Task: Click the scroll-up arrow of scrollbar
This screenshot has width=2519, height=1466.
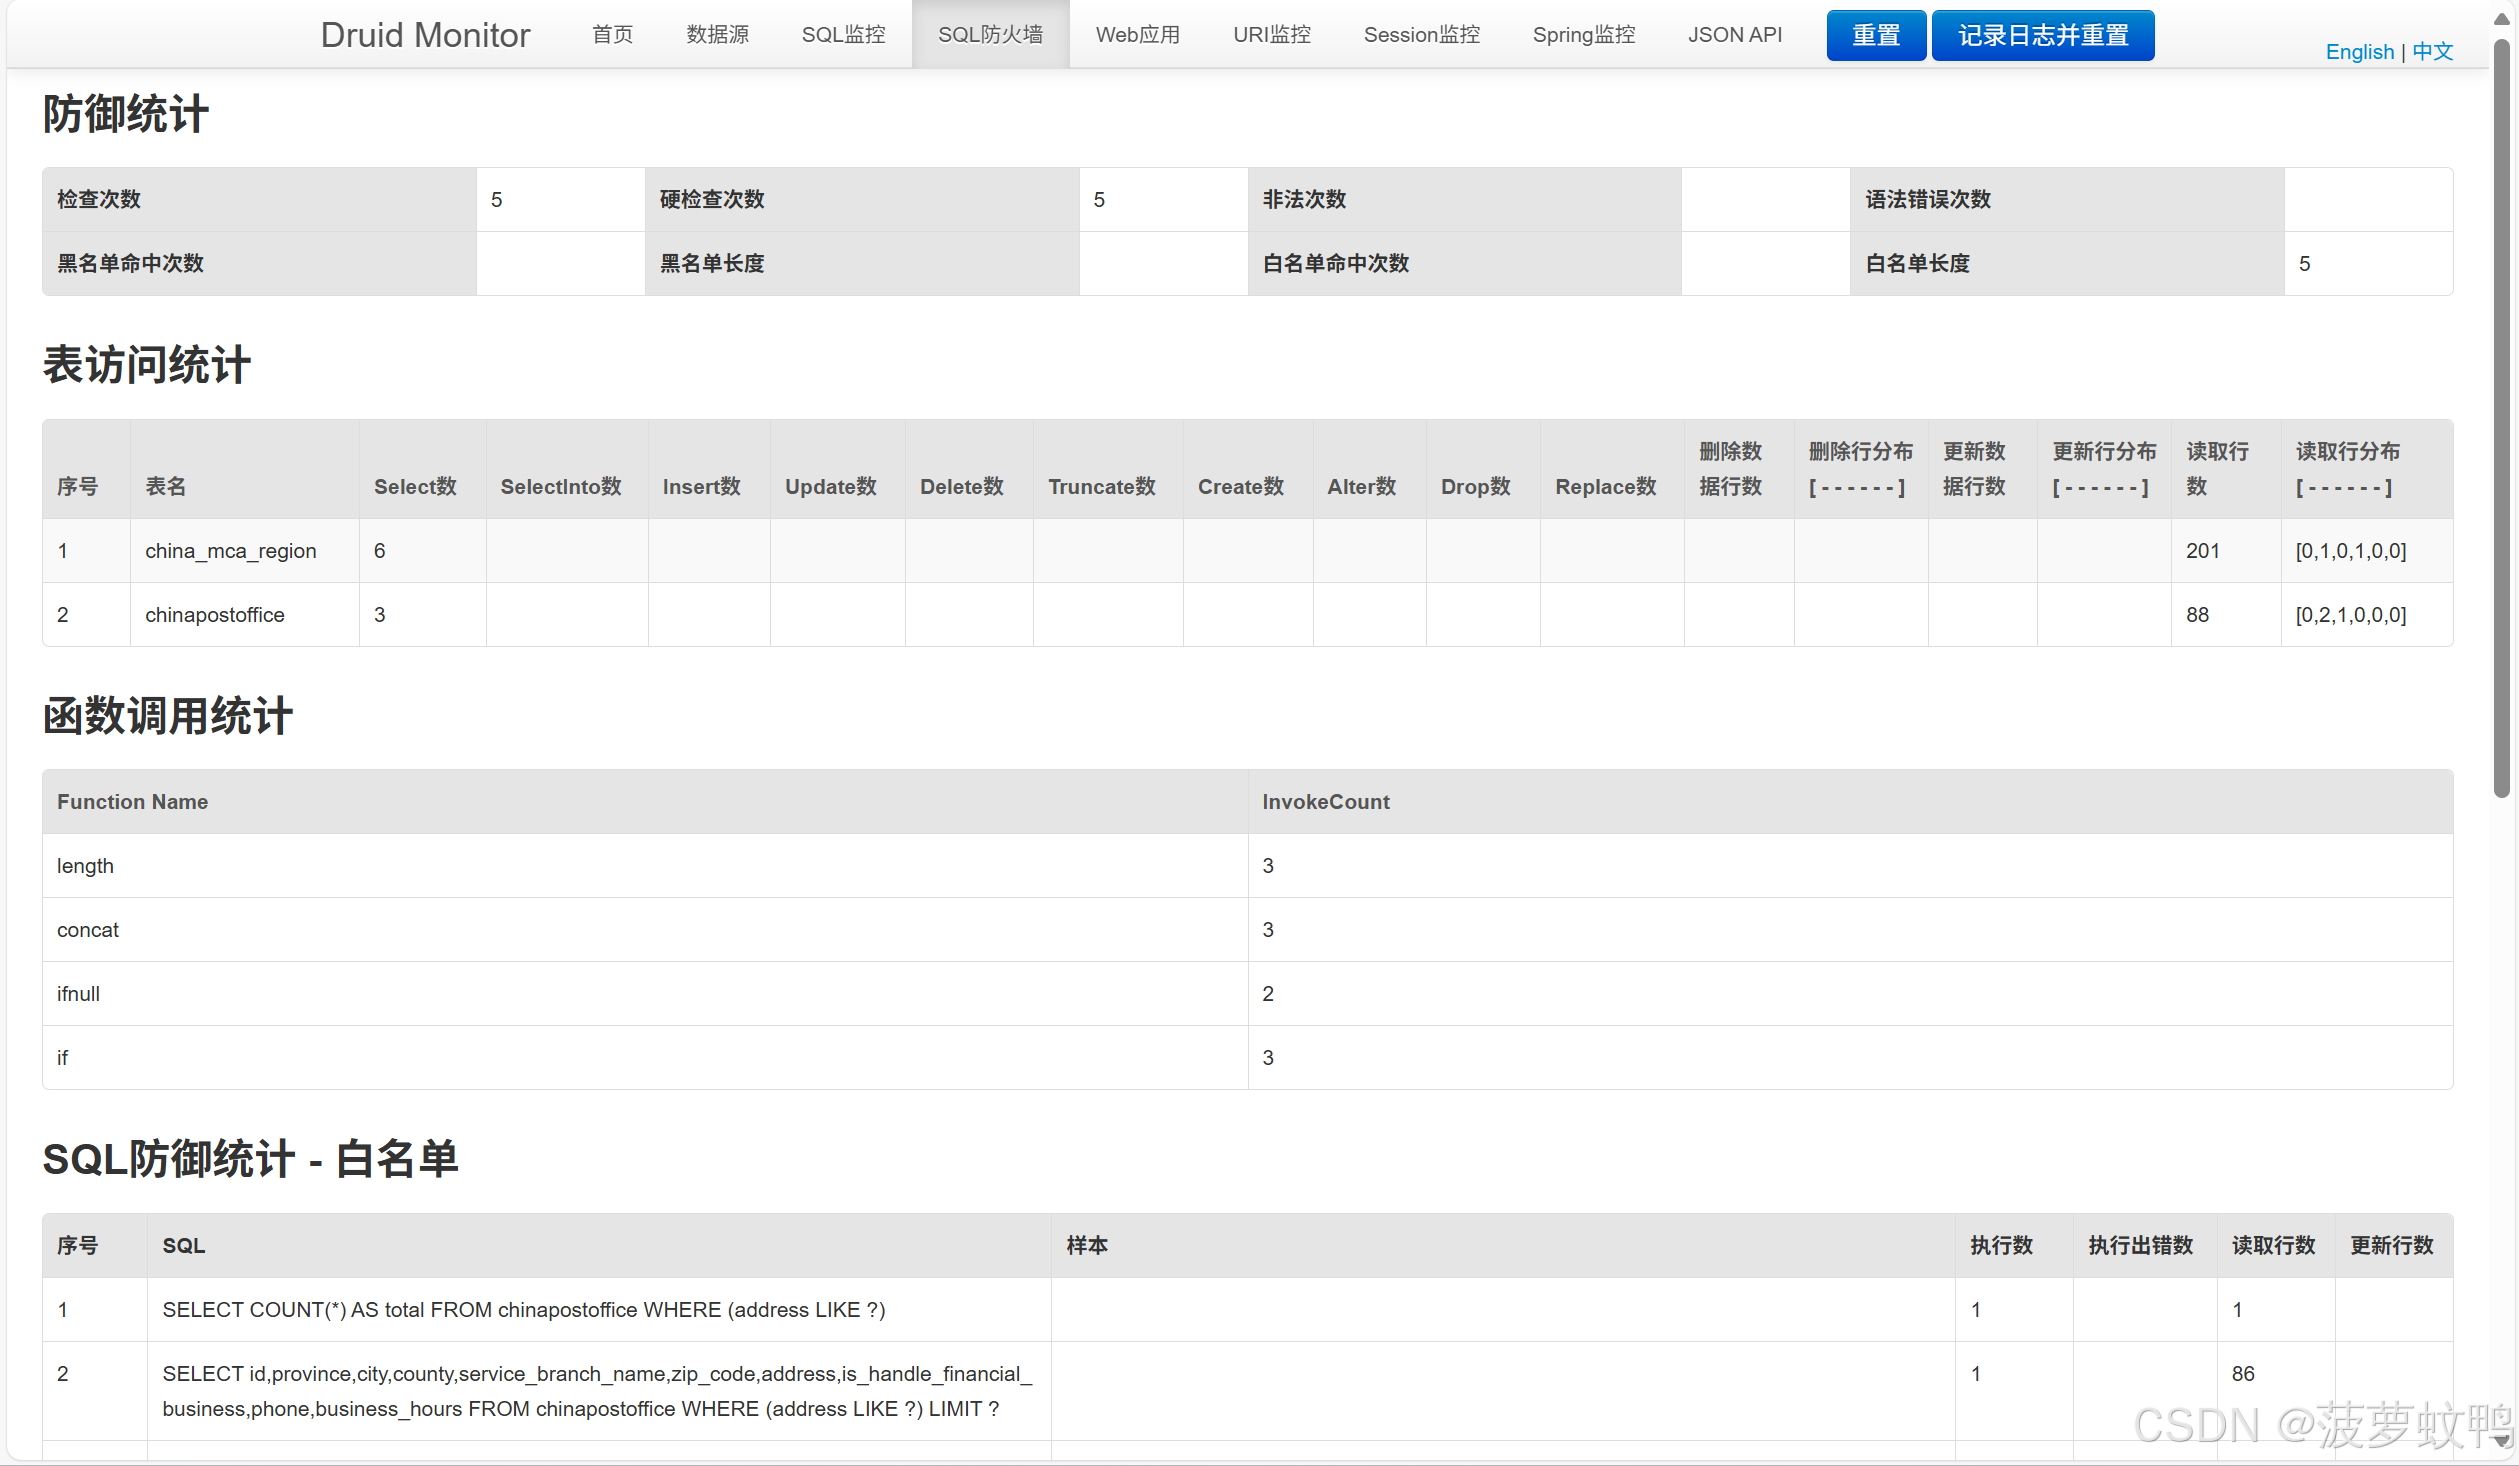Action: 2501,20
